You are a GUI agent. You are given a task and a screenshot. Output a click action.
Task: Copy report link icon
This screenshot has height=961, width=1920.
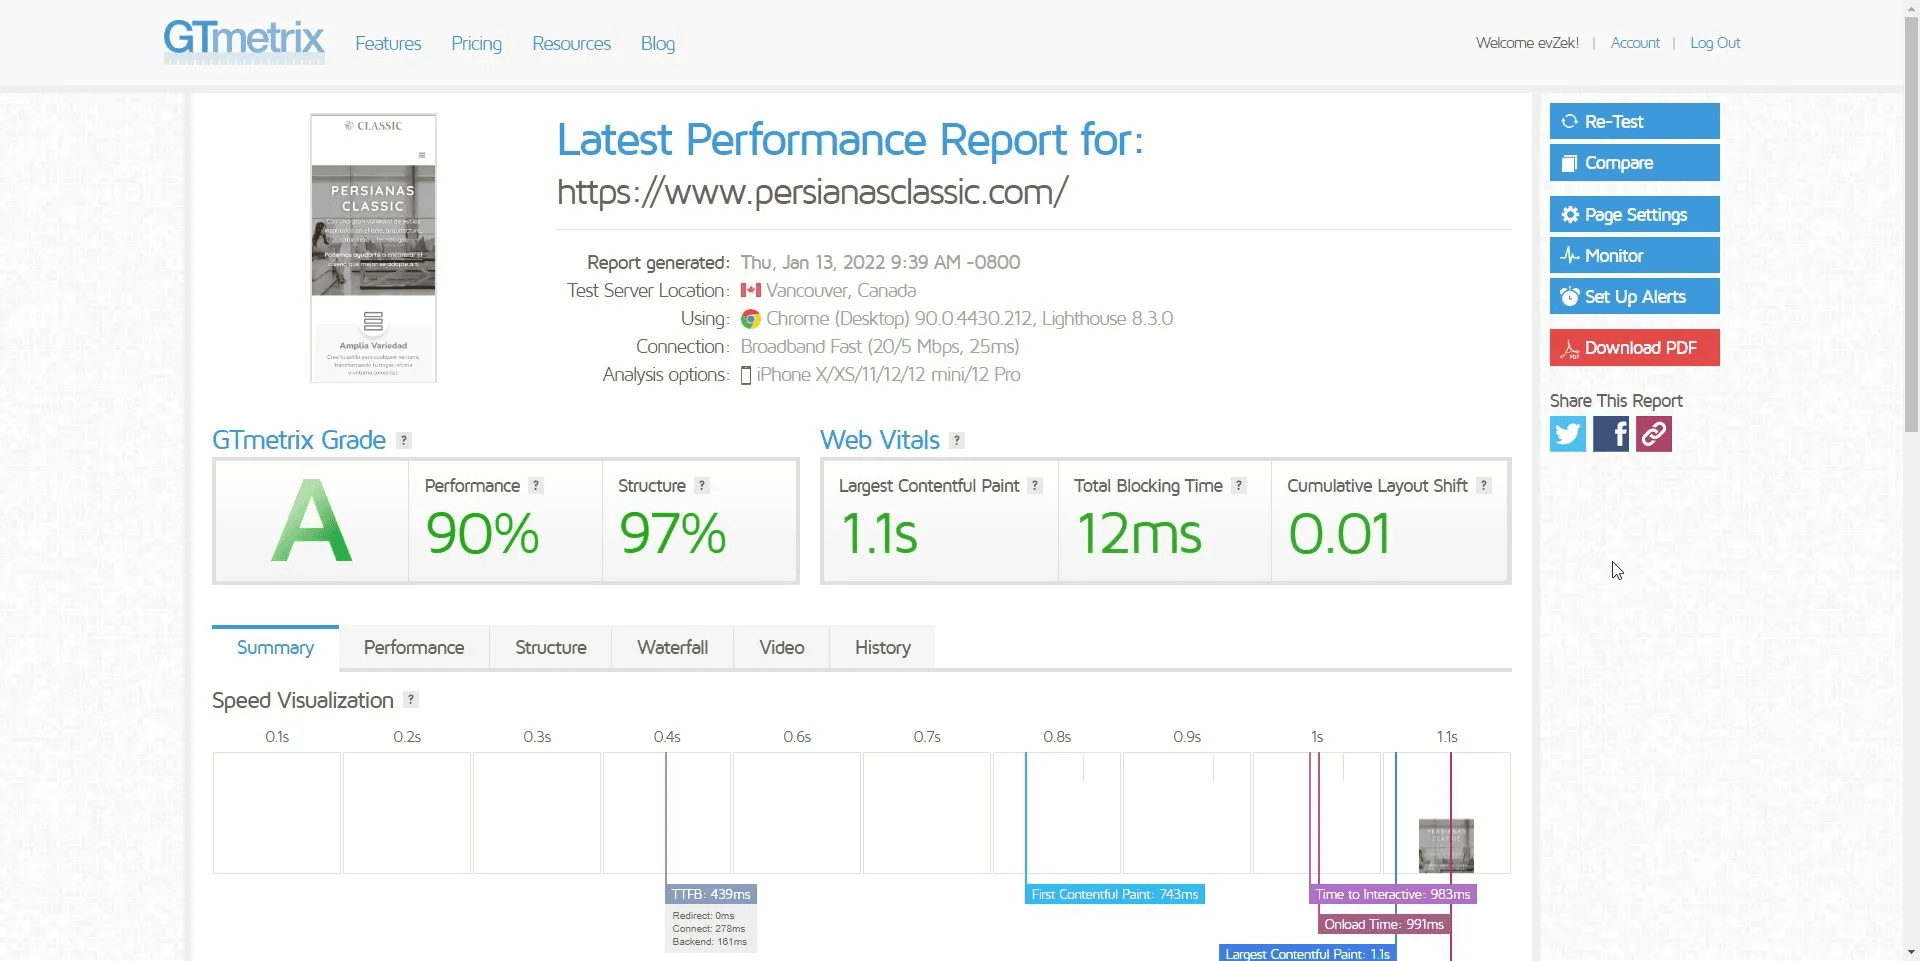click(x=1653, y=434)
